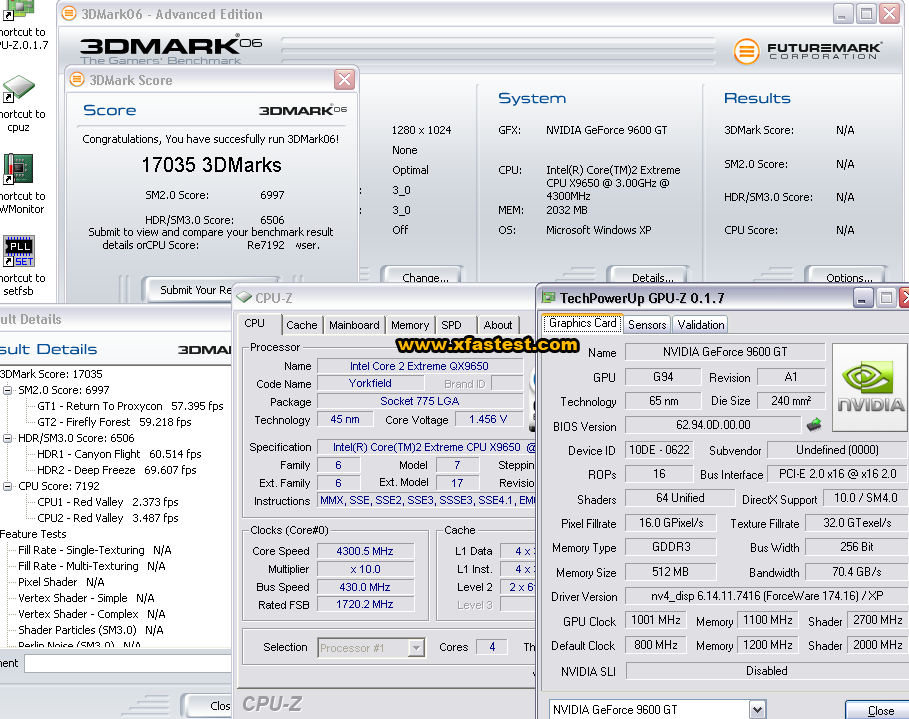Click the BIOS save chip icon in GPU-Z

(x=814, y=425)
